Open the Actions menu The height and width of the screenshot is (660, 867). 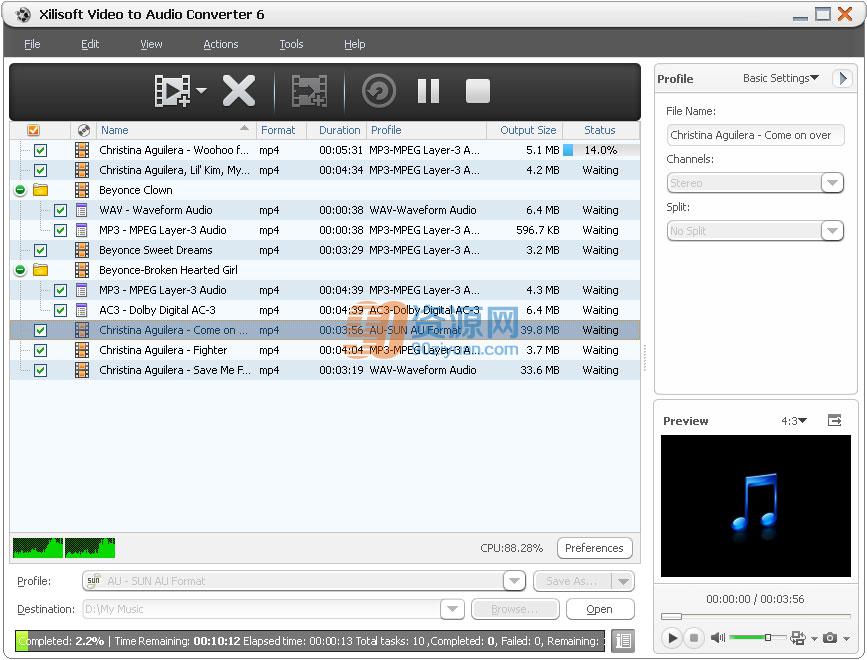[221, 44]
